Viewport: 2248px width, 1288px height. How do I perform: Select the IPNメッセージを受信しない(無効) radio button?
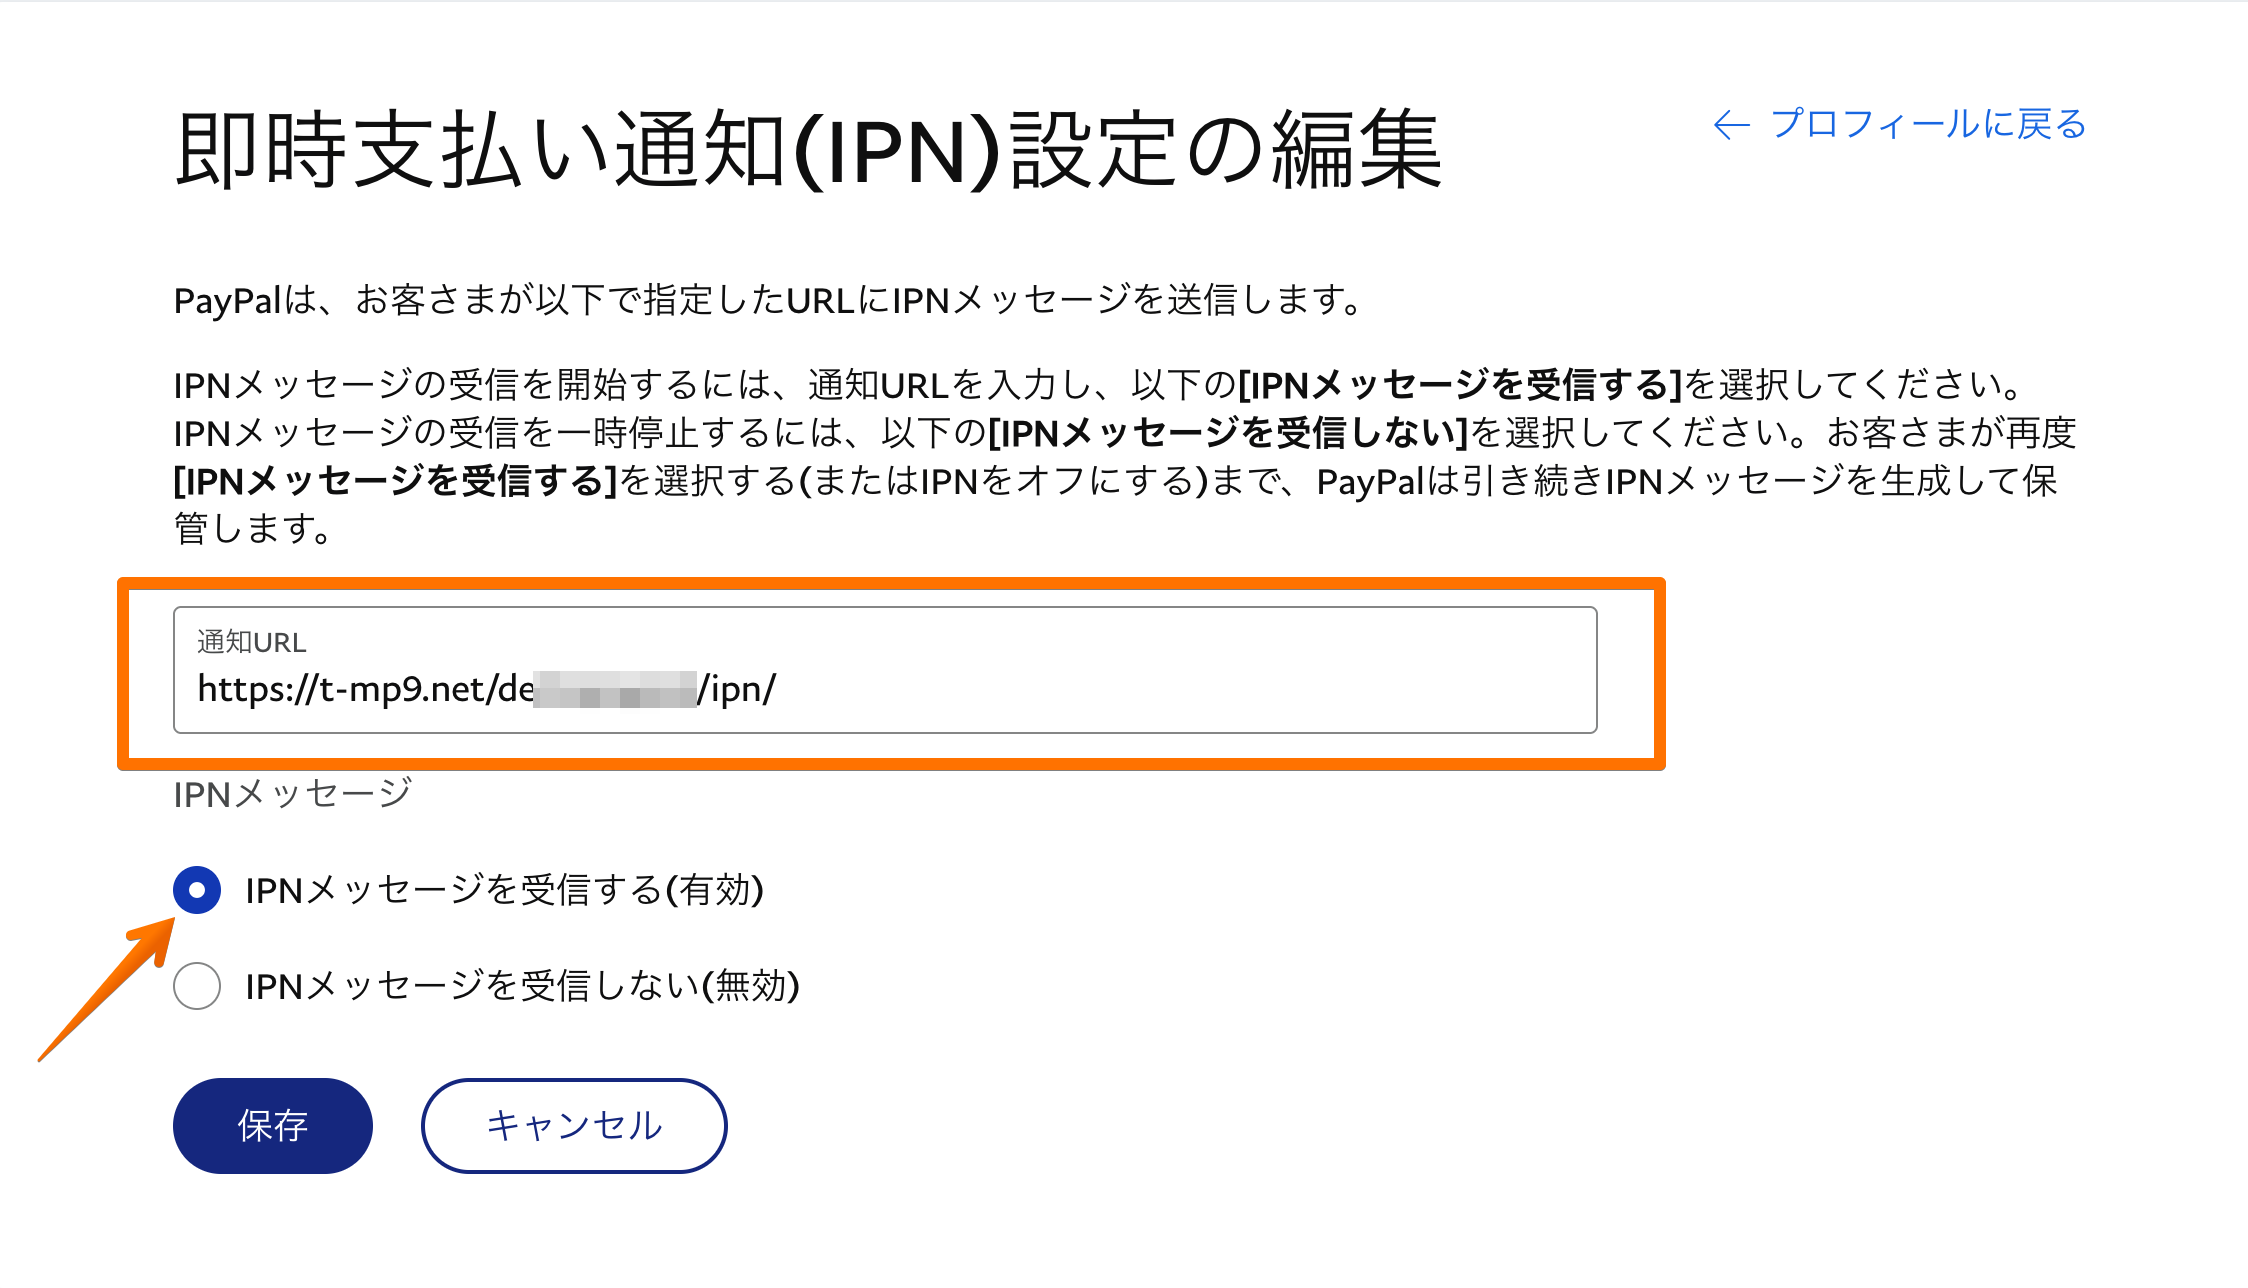pyautogui.click(x=197, y=986)
